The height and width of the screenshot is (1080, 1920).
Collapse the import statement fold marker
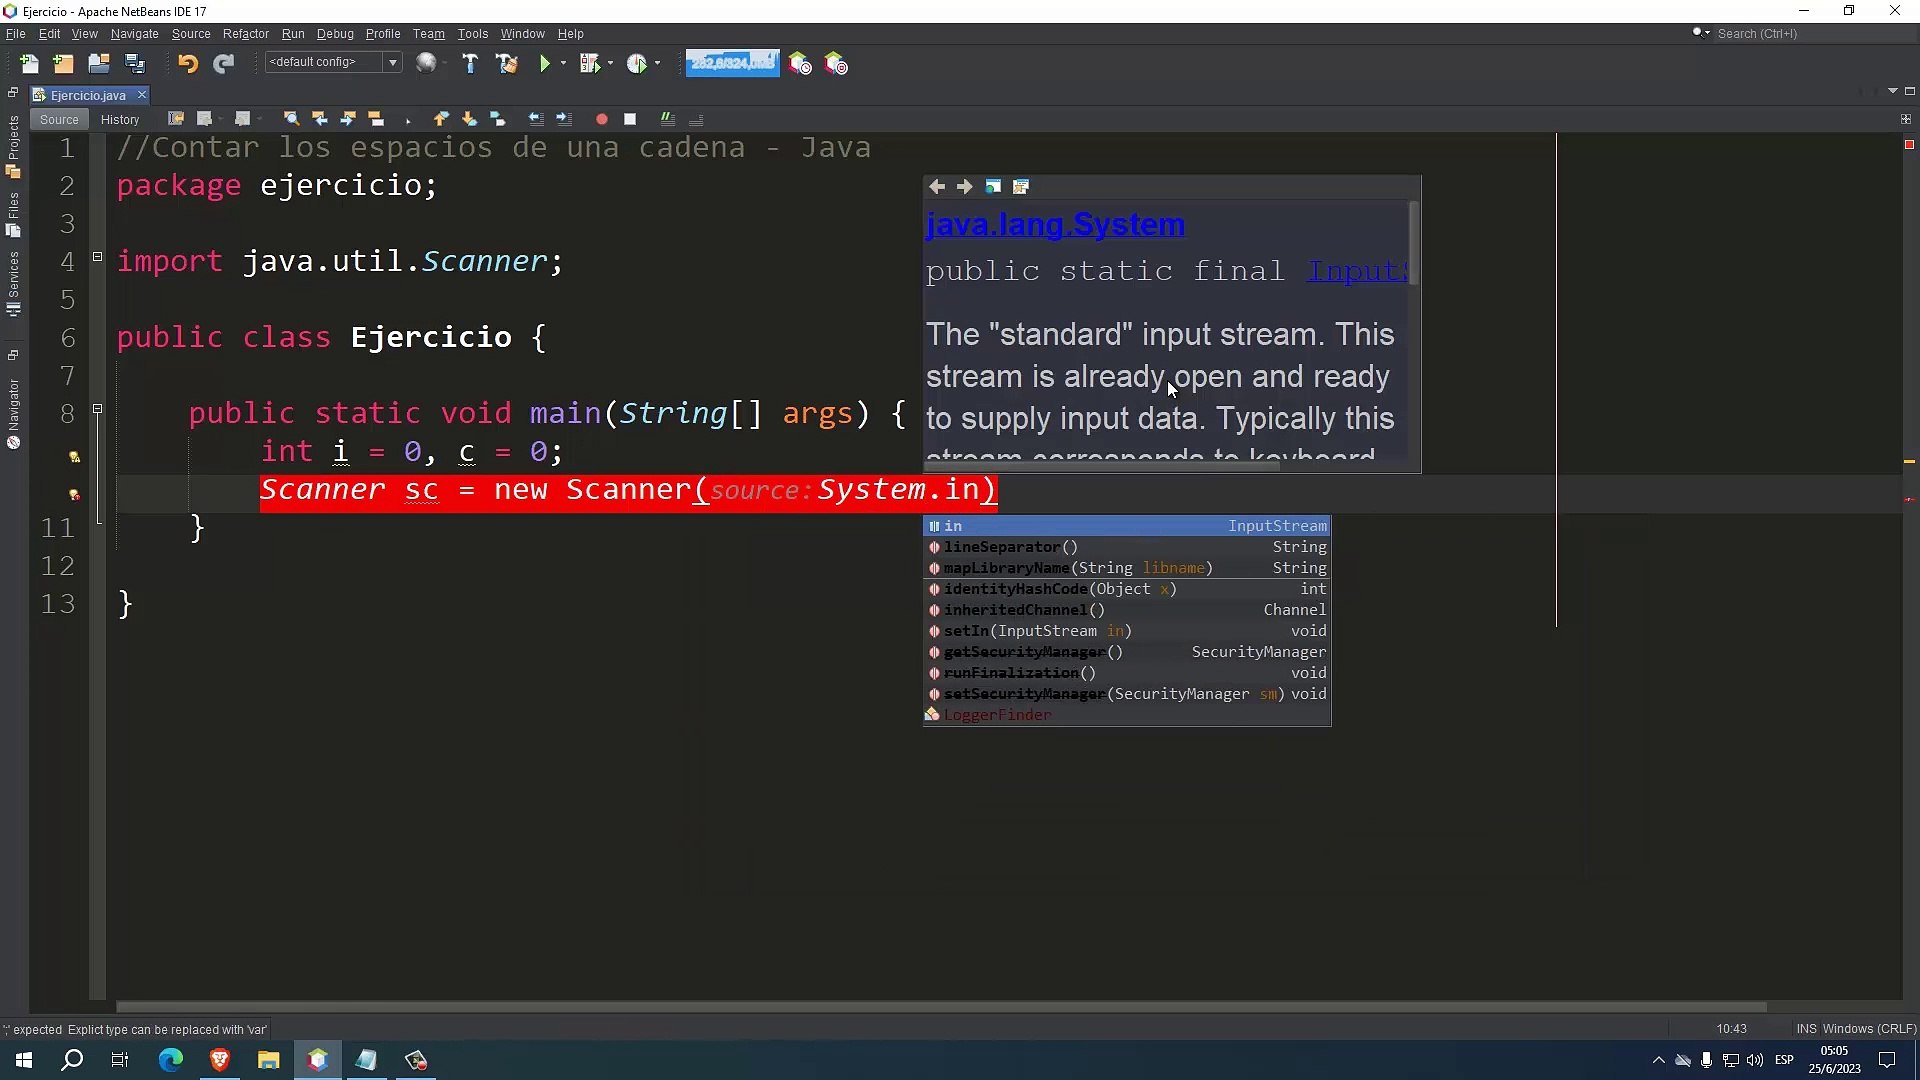[x=97, y=257]
